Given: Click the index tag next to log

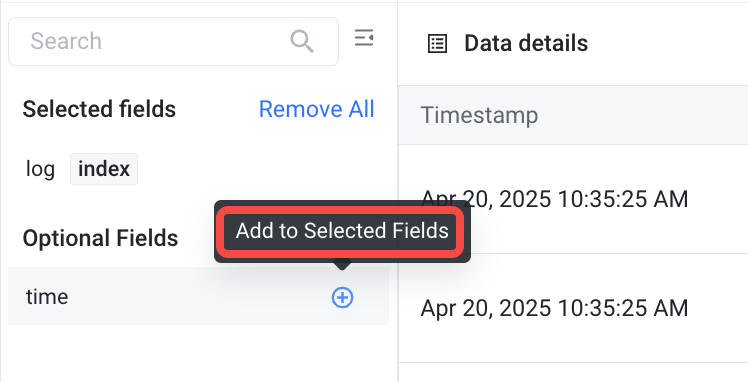Looking at the screenshot, I should pyautogui.click(x=104, y=169).
